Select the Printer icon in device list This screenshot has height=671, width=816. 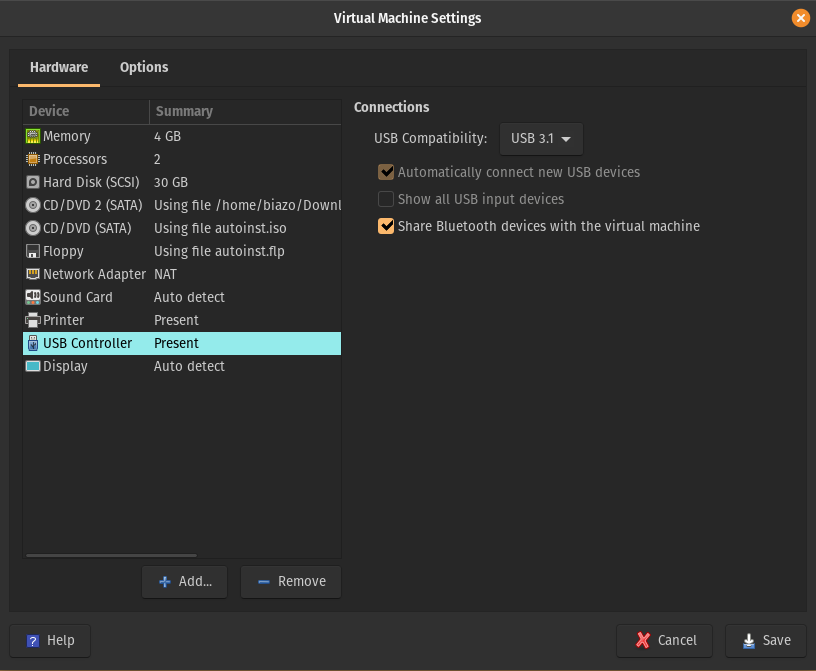pos(33,320)
